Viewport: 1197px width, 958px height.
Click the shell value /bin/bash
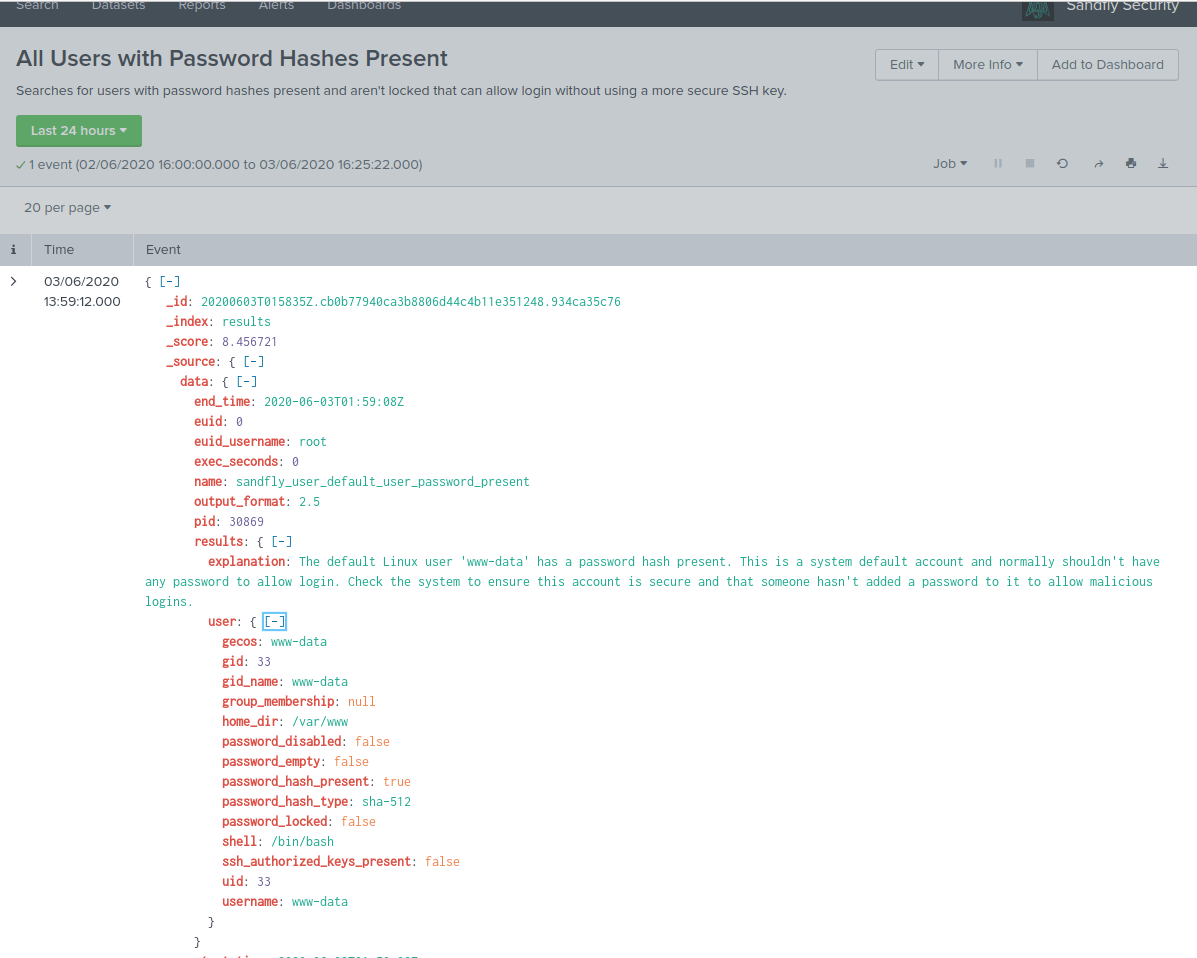[302, 841]
